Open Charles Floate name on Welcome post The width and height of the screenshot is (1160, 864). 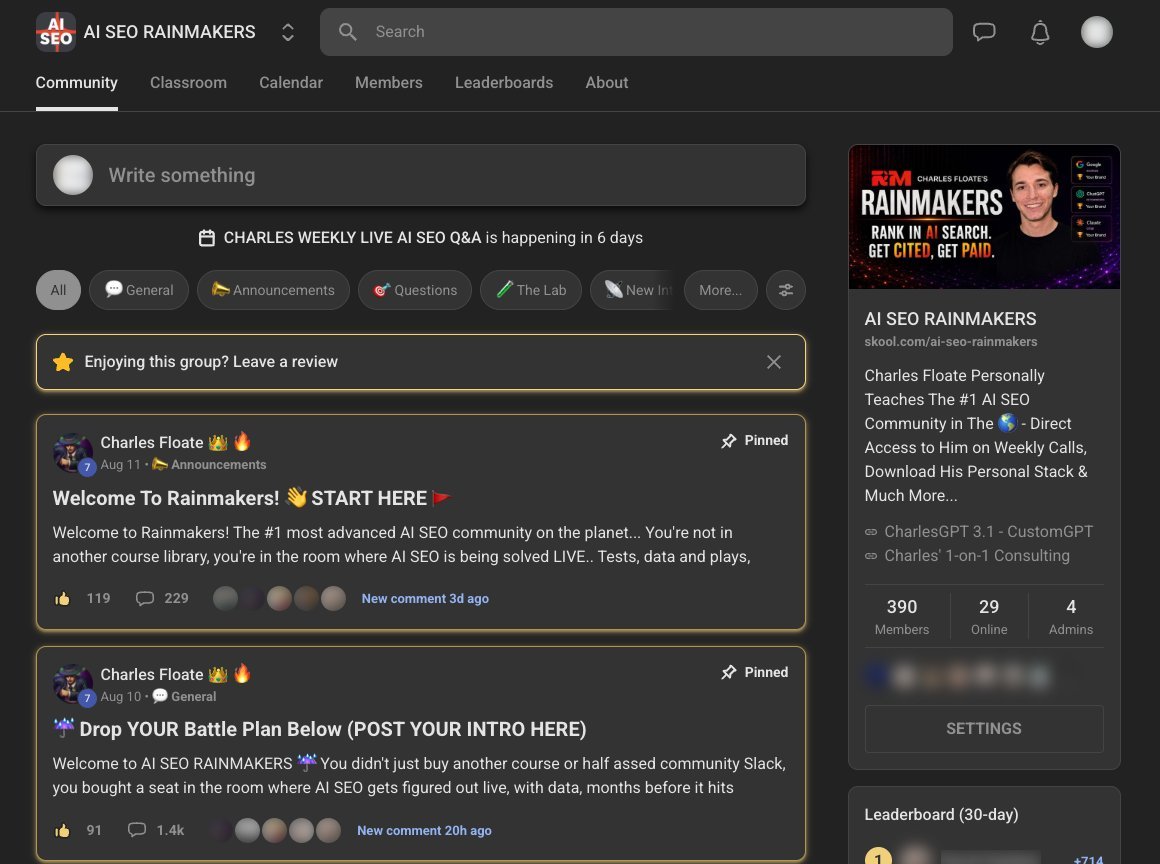[152, 442]
